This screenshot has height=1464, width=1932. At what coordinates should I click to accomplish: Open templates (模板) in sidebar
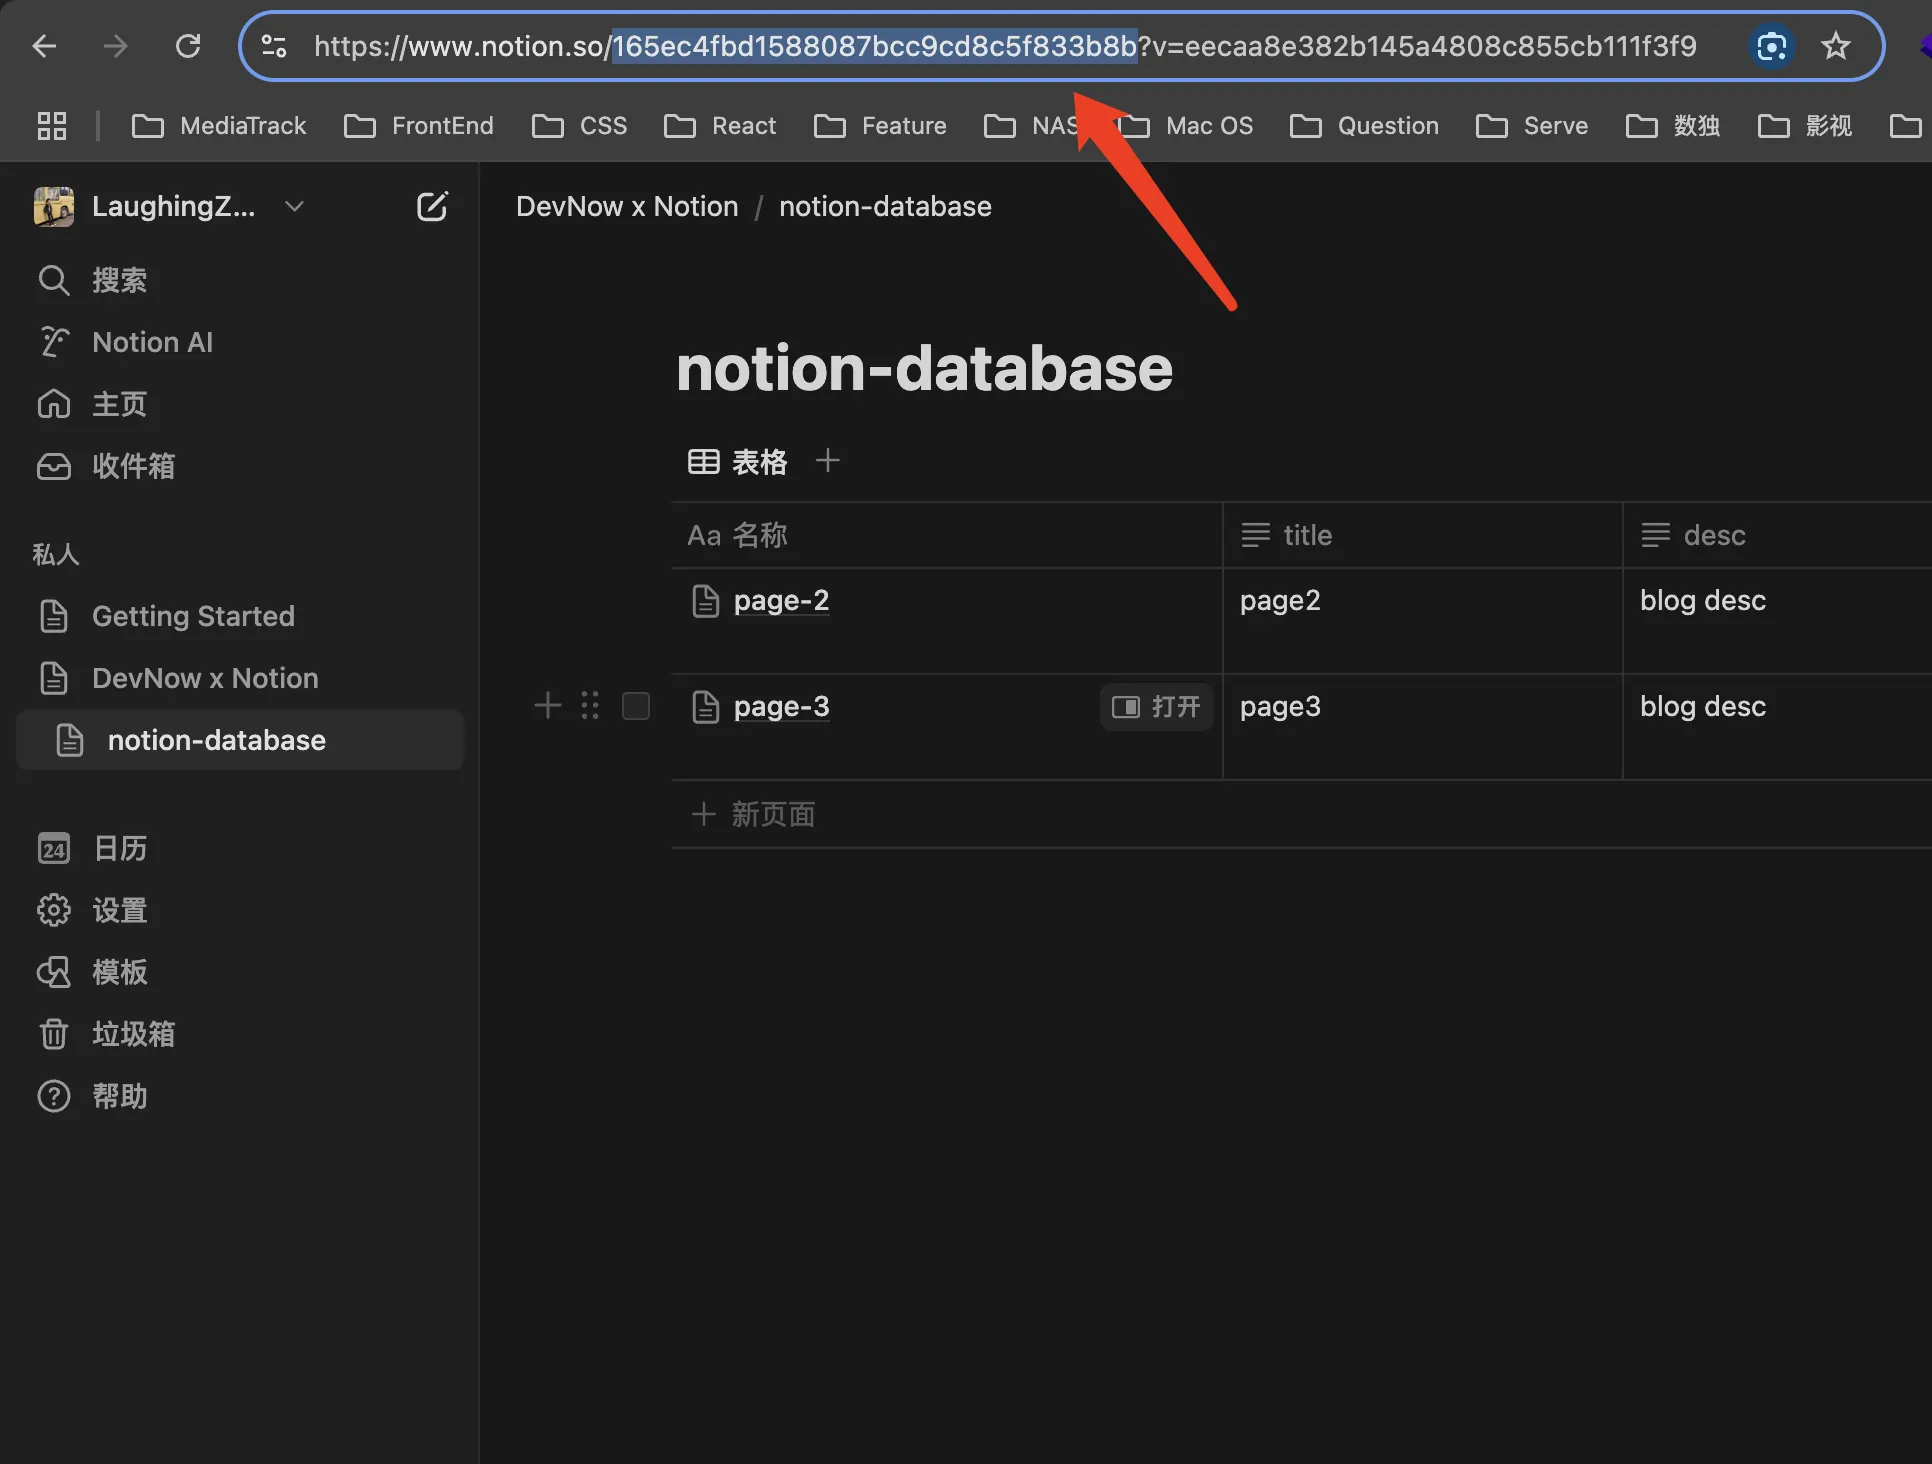54,973
